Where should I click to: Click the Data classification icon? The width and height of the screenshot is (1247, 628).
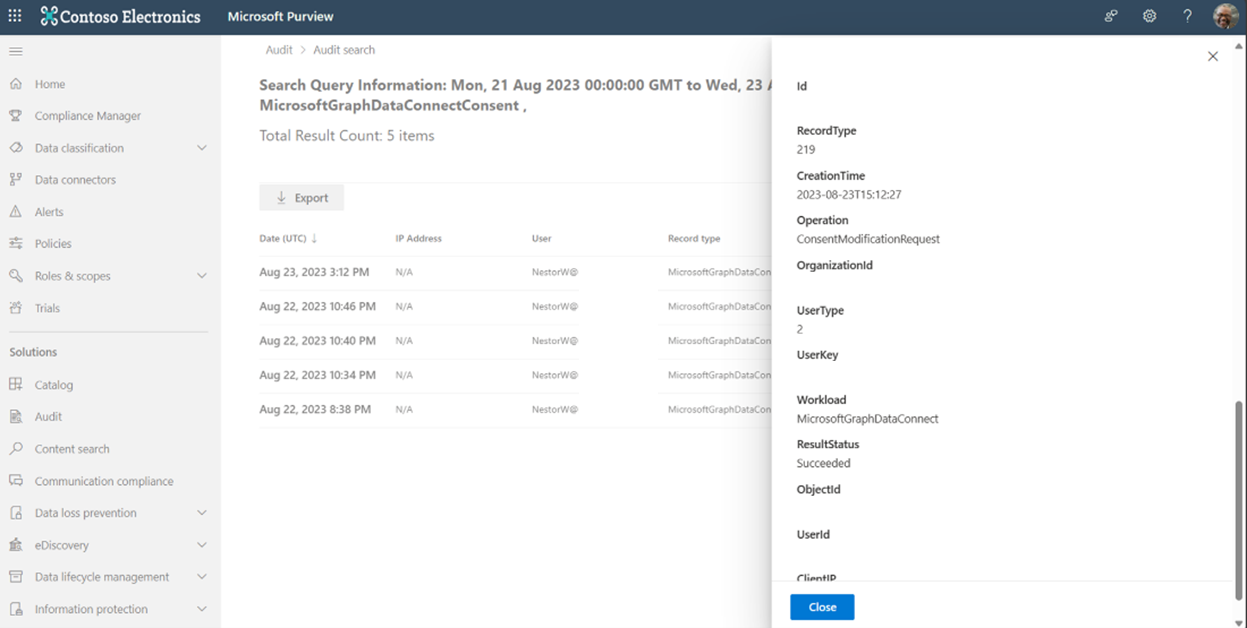point(16,148)
